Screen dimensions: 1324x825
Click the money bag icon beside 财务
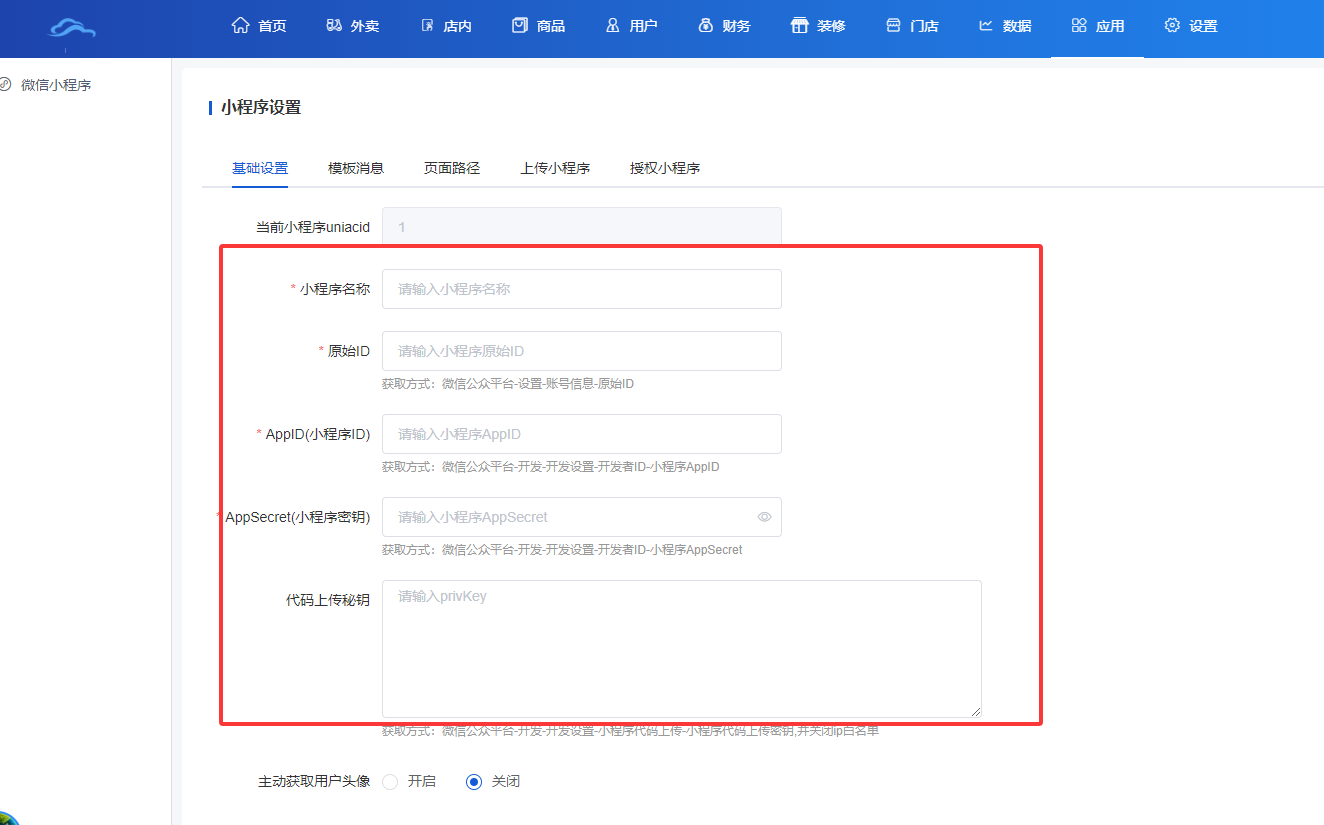(705, 25)
